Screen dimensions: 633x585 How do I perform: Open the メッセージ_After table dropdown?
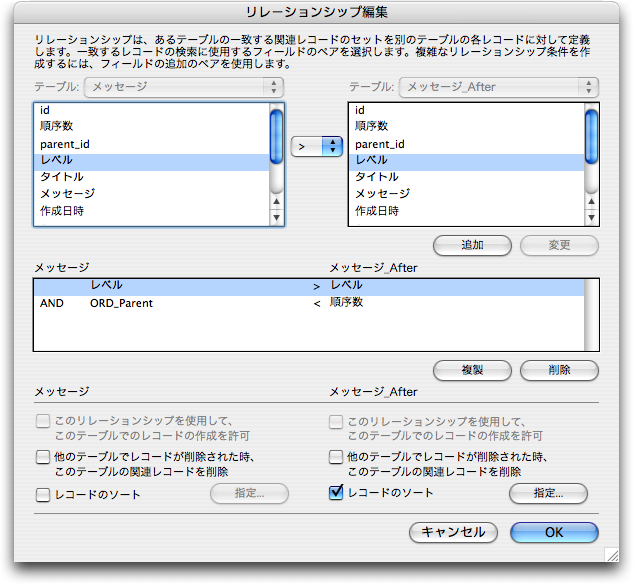click(498, 87)
